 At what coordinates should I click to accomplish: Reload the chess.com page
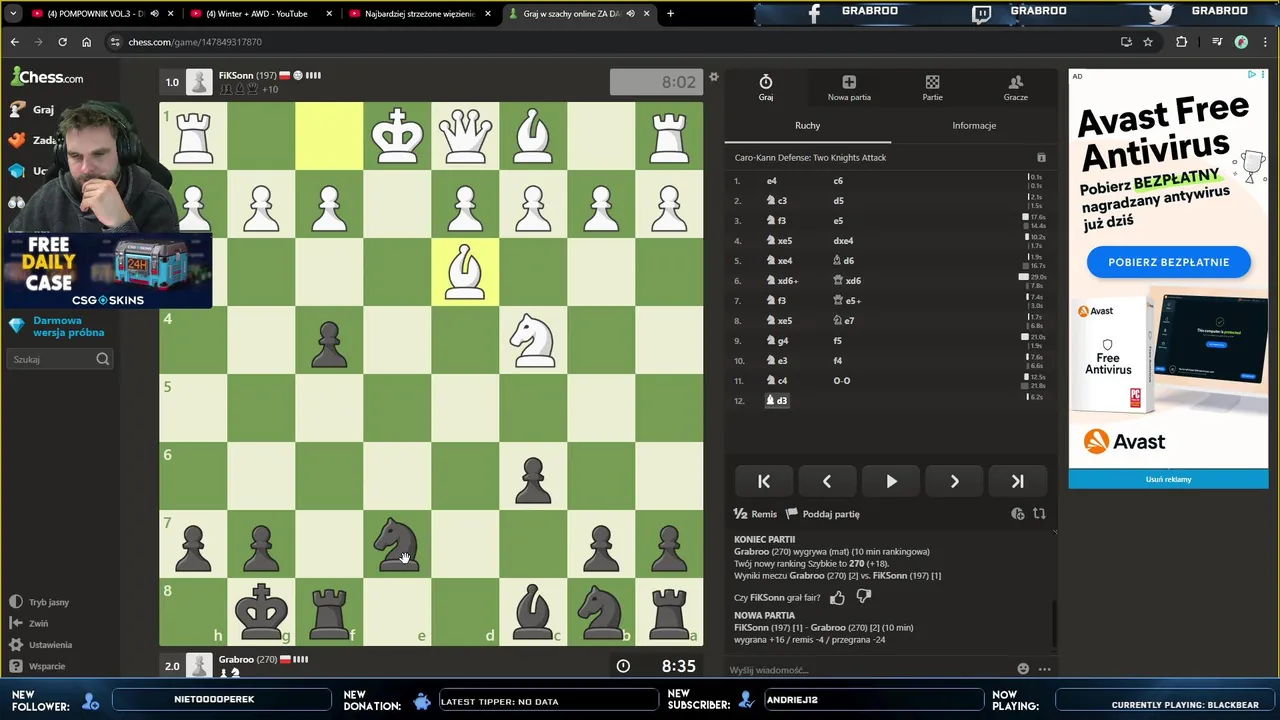click(62, 42)
